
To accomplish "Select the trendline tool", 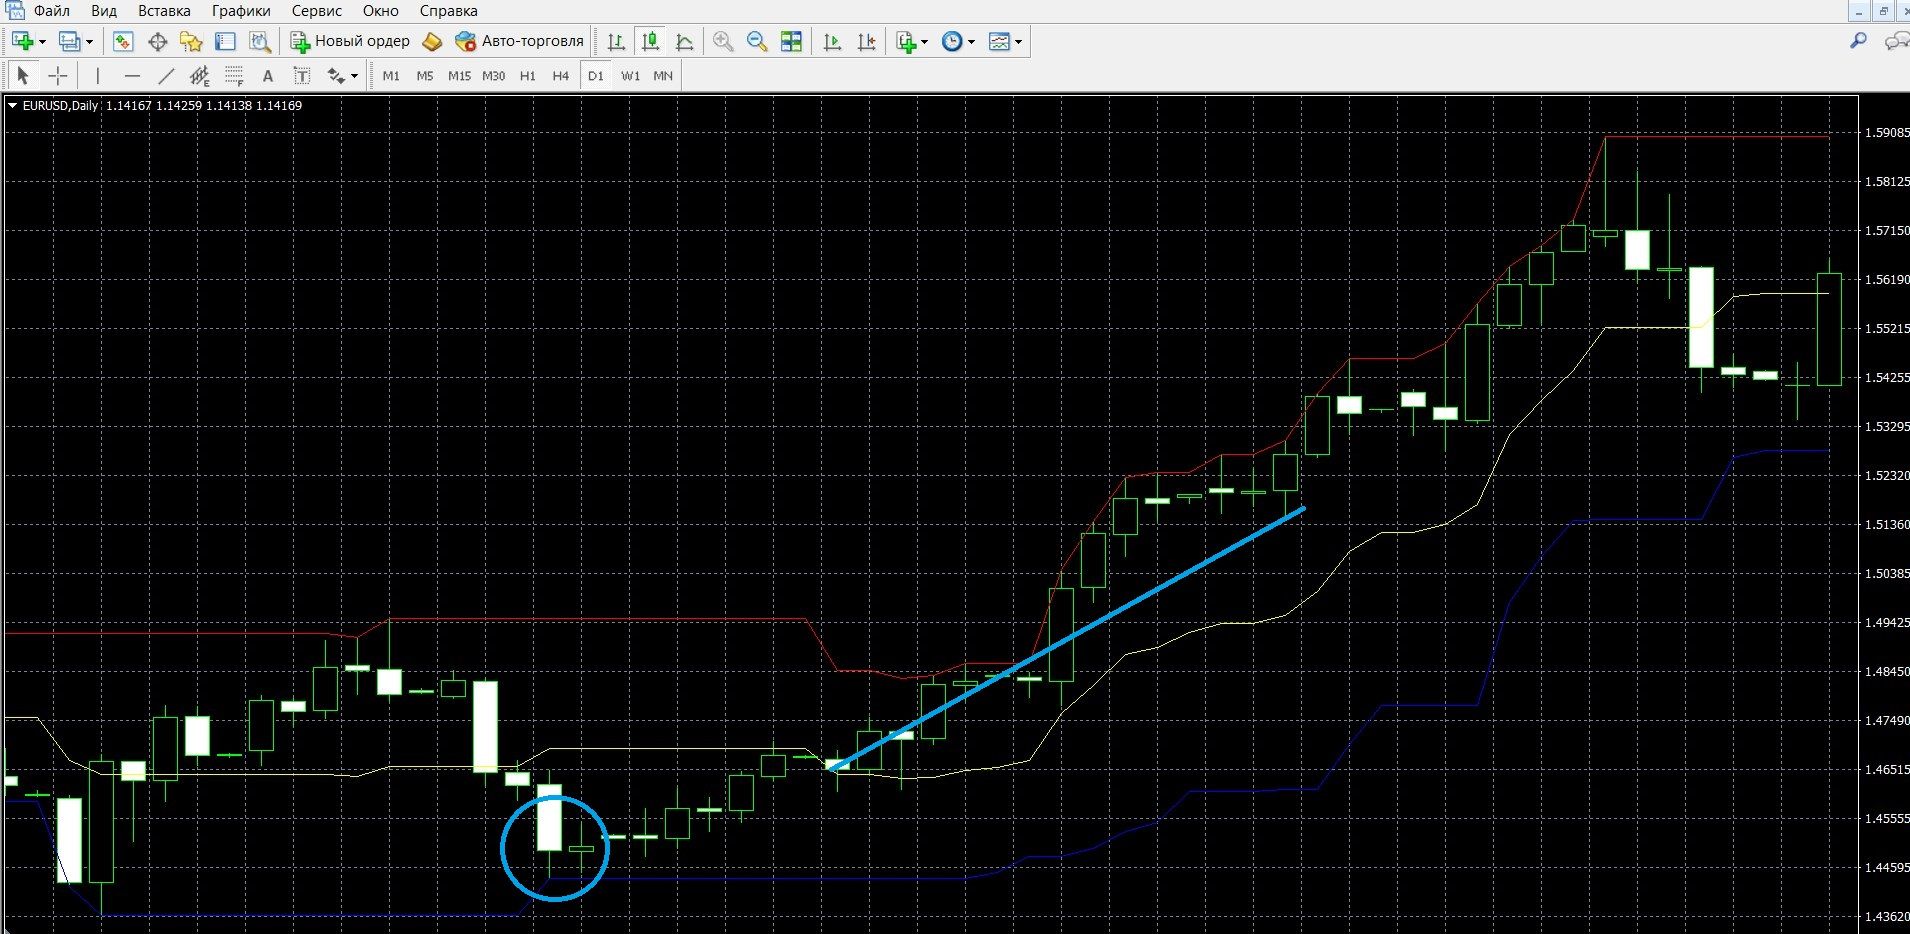I will pyautogui.click(x=166, y=76).
